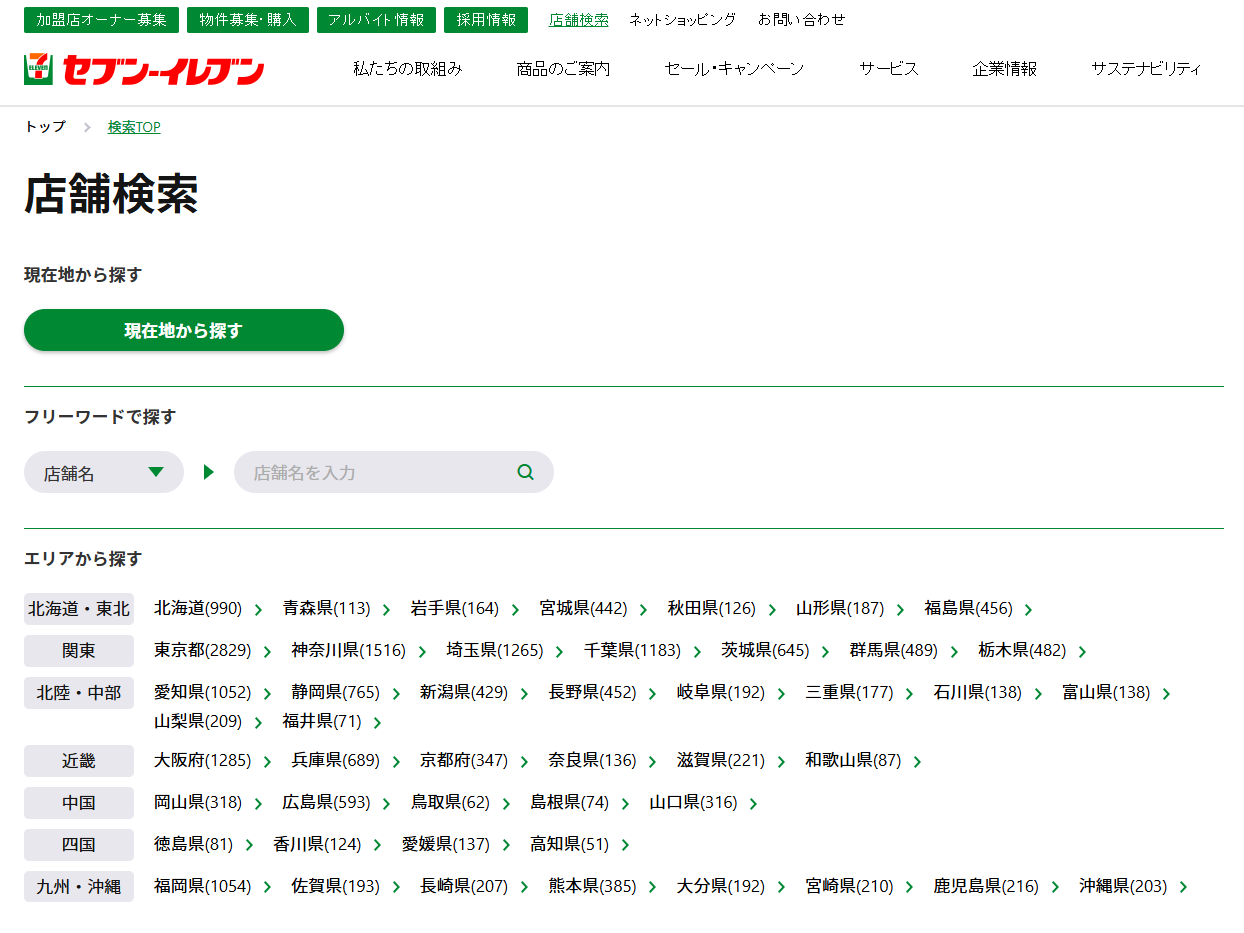Open 商品のご案内 menu
The image size is (1244, 933).
click(563, 69)
